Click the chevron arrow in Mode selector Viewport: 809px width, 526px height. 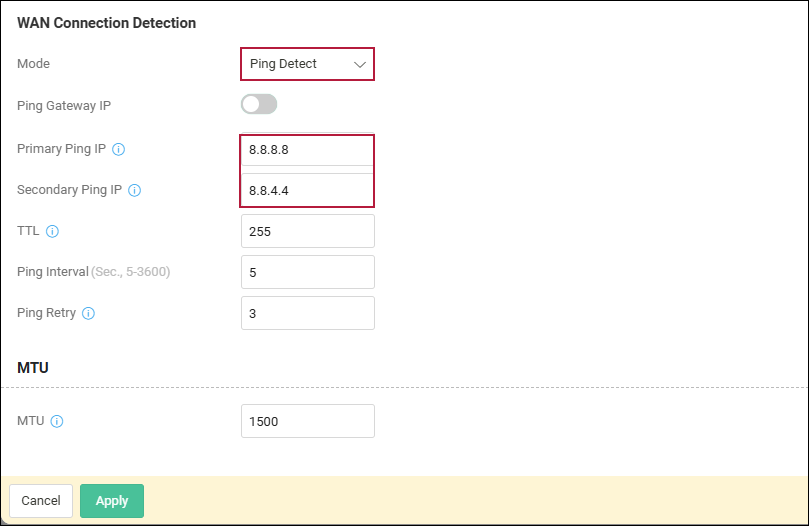coord(360,65)
